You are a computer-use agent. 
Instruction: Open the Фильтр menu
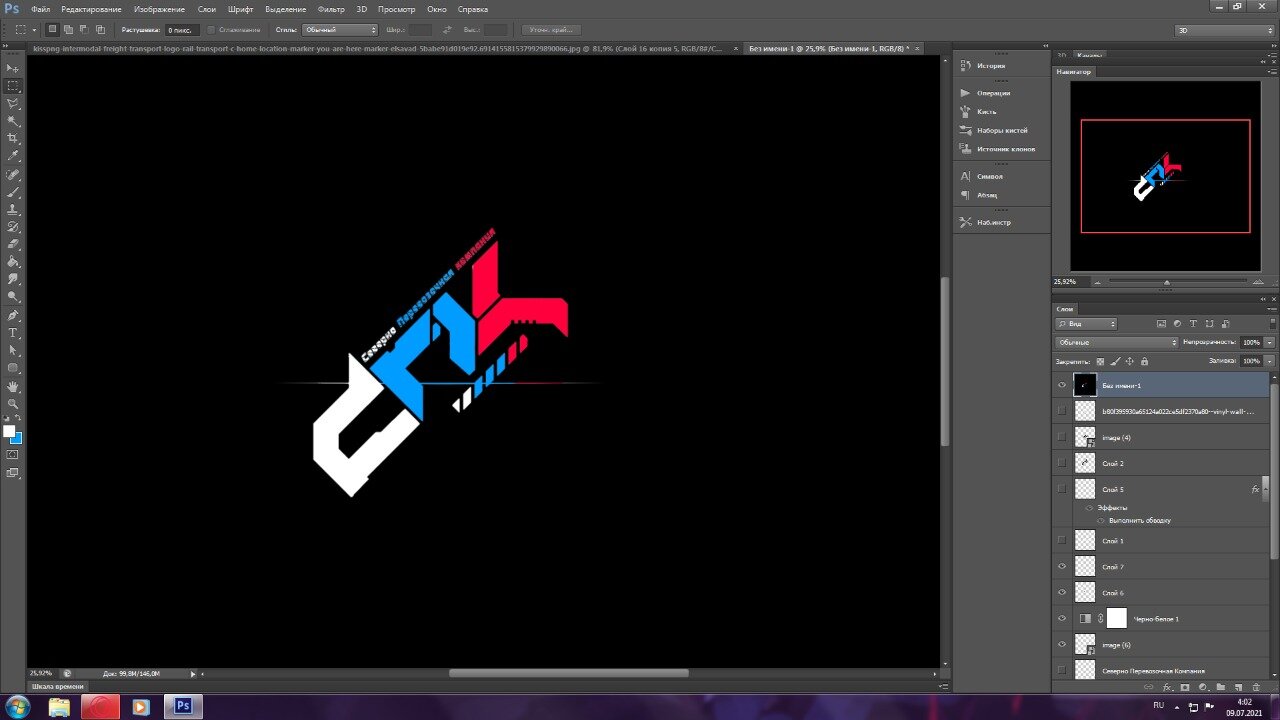pos(331,9)
